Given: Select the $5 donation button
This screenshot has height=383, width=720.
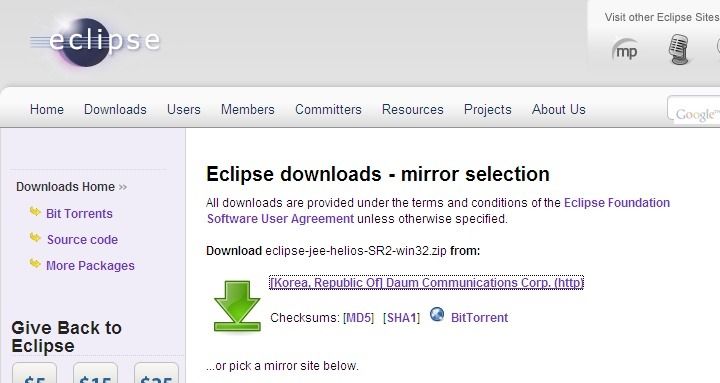Looking at the screenshot, I should (34, 373).
